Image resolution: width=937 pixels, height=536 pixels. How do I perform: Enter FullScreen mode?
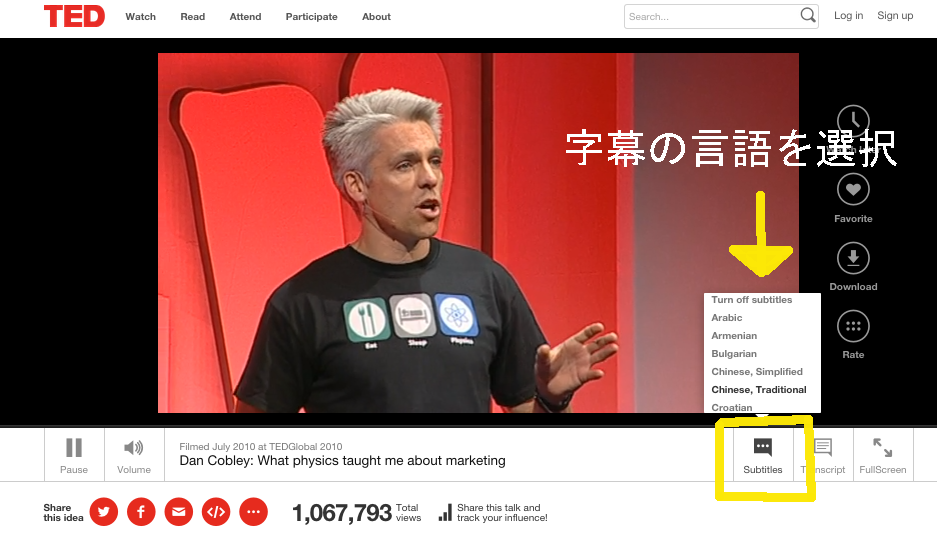click(x=883, y=455)
